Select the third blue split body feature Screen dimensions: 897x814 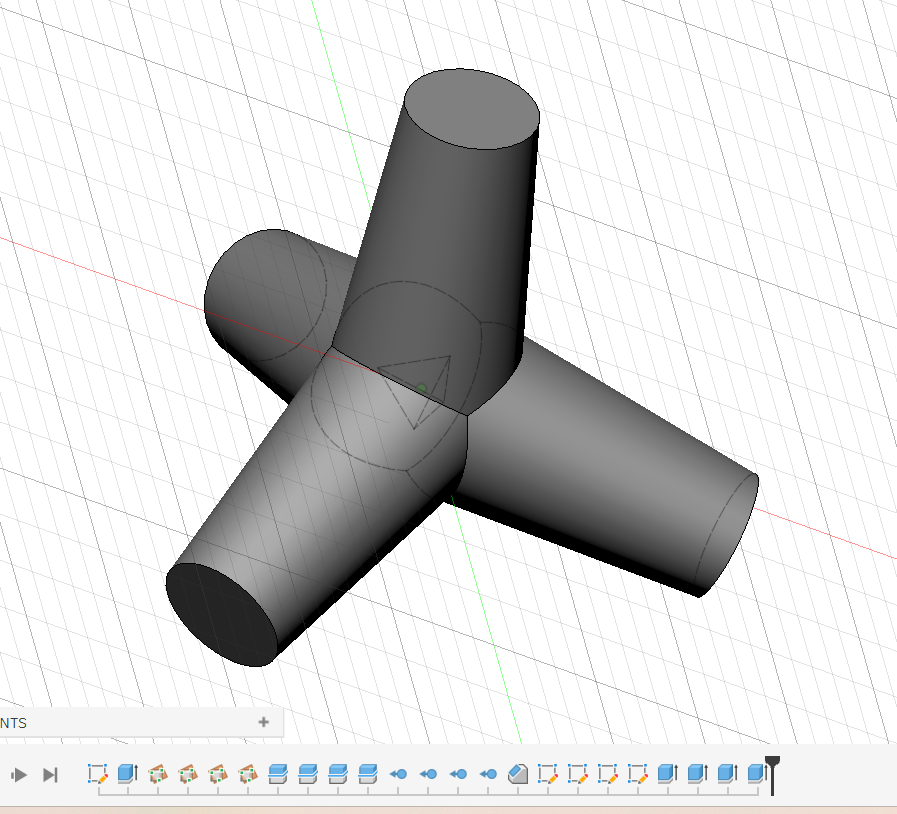(x=338, y=774)
